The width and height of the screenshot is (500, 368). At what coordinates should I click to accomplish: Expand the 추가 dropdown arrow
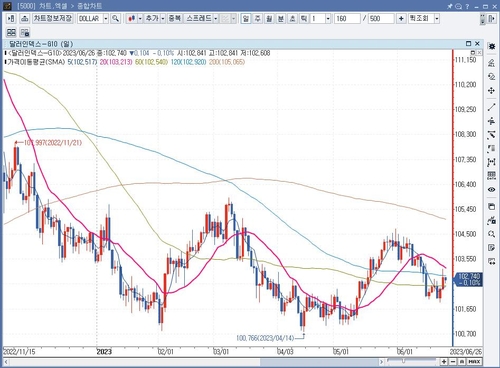click(163, 19)
